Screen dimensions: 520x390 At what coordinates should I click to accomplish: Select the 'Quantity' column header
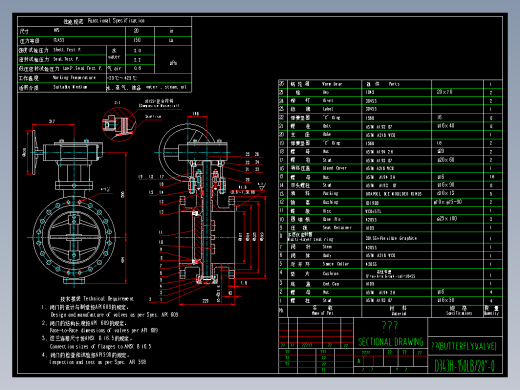pyautogui.click(x=492, y=313)
